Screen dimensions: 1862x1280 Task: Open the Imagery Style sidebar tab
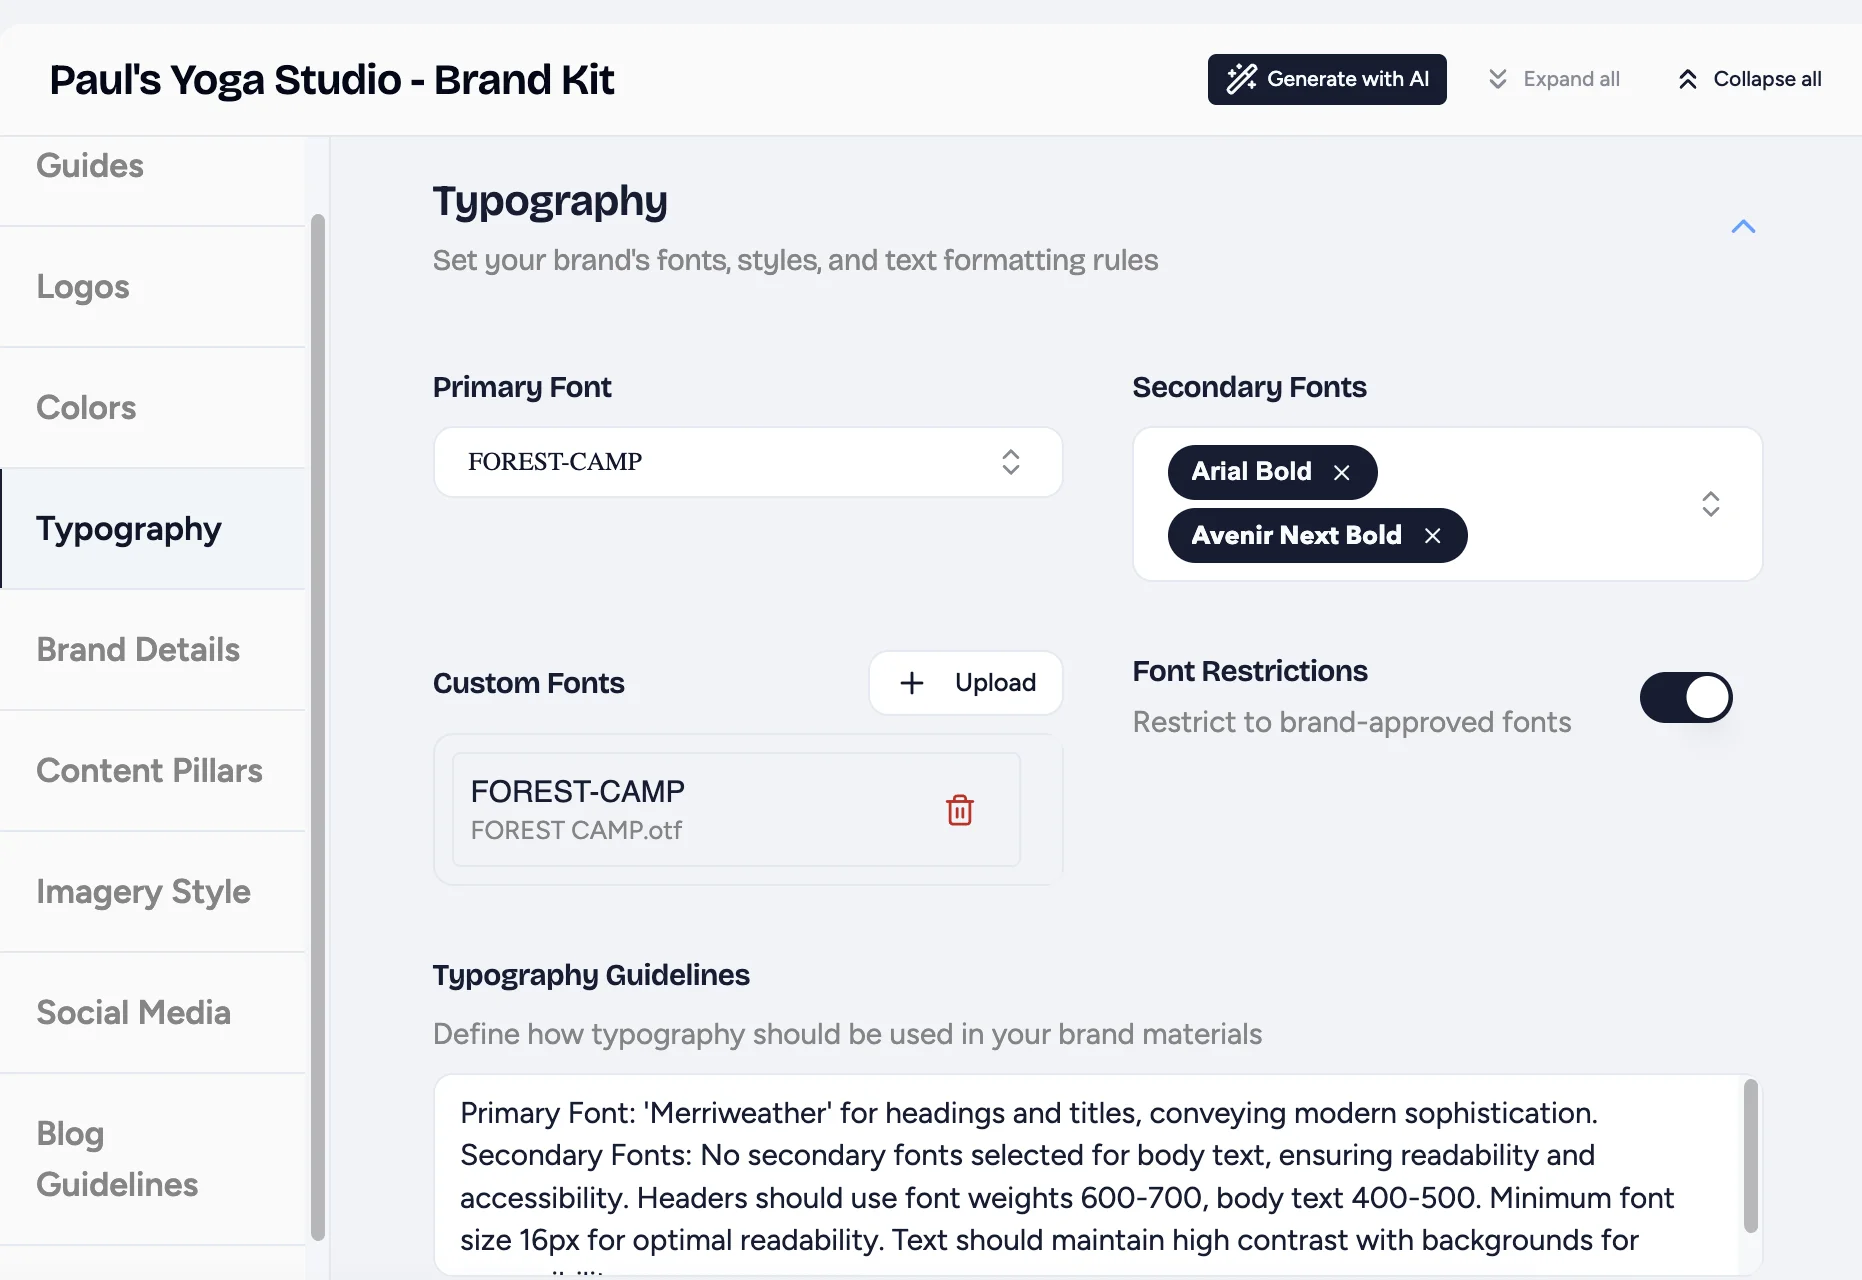pyautogui.click(x=152, y=892)
